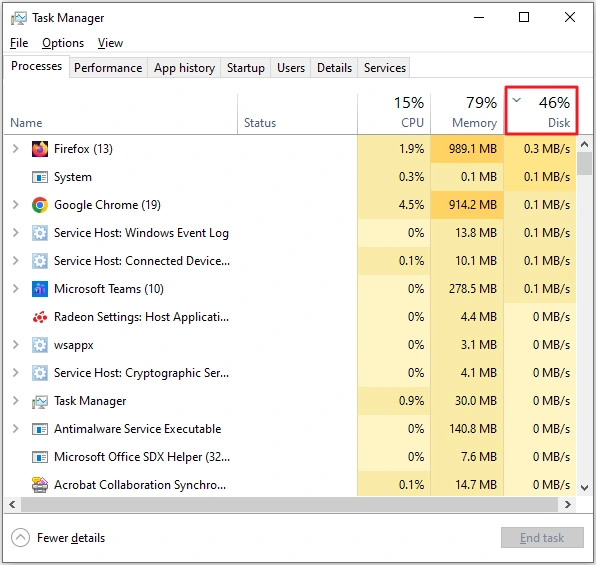The image size is (596, 565).
Task: Expand Service Host: Cryptographic Services row
Action: (x=15, y=373)
